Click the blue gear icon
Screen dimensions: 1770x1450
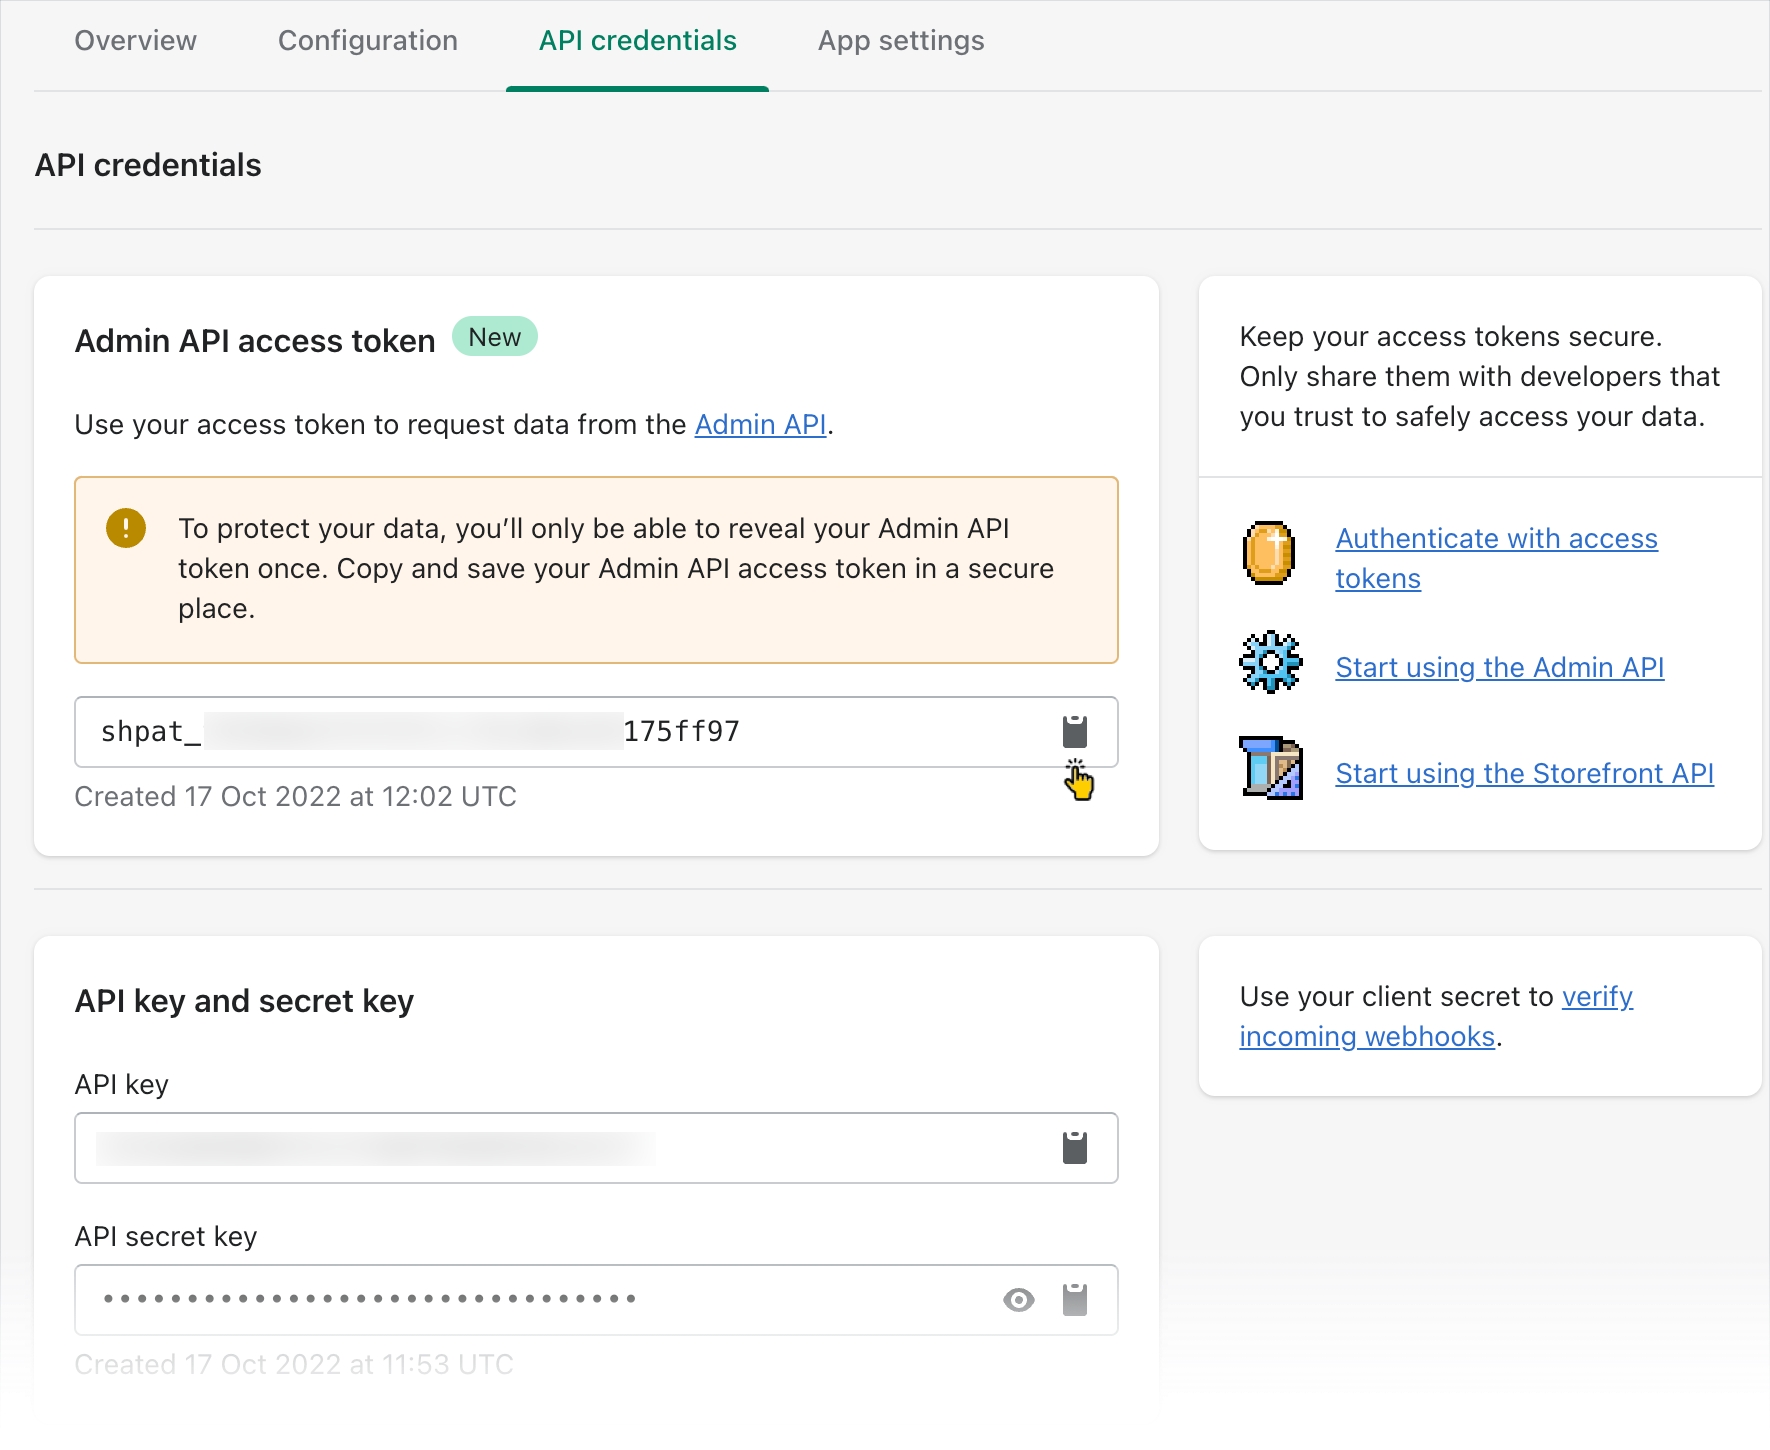(1270, 662)
